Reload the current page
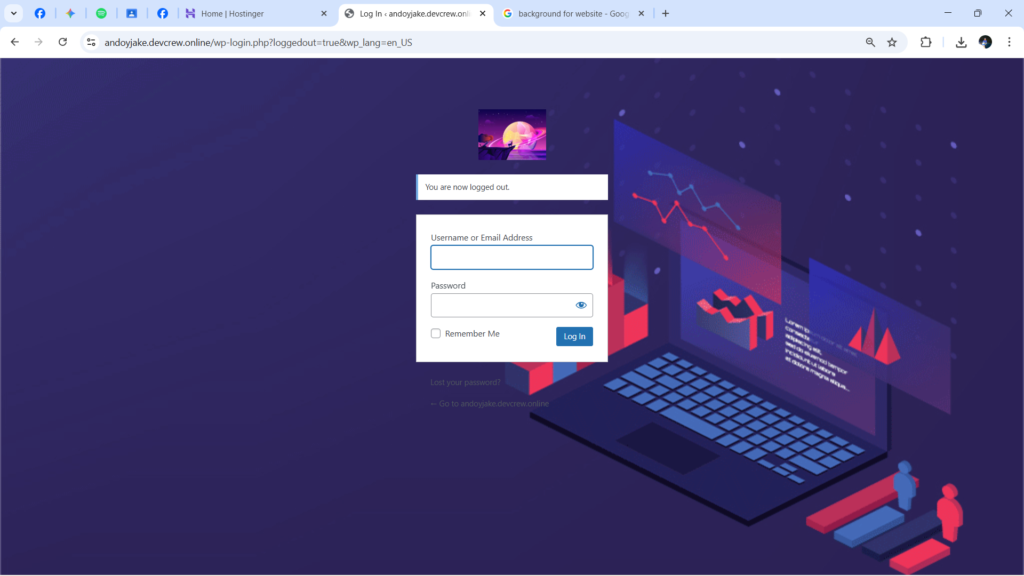 (63, 42)
